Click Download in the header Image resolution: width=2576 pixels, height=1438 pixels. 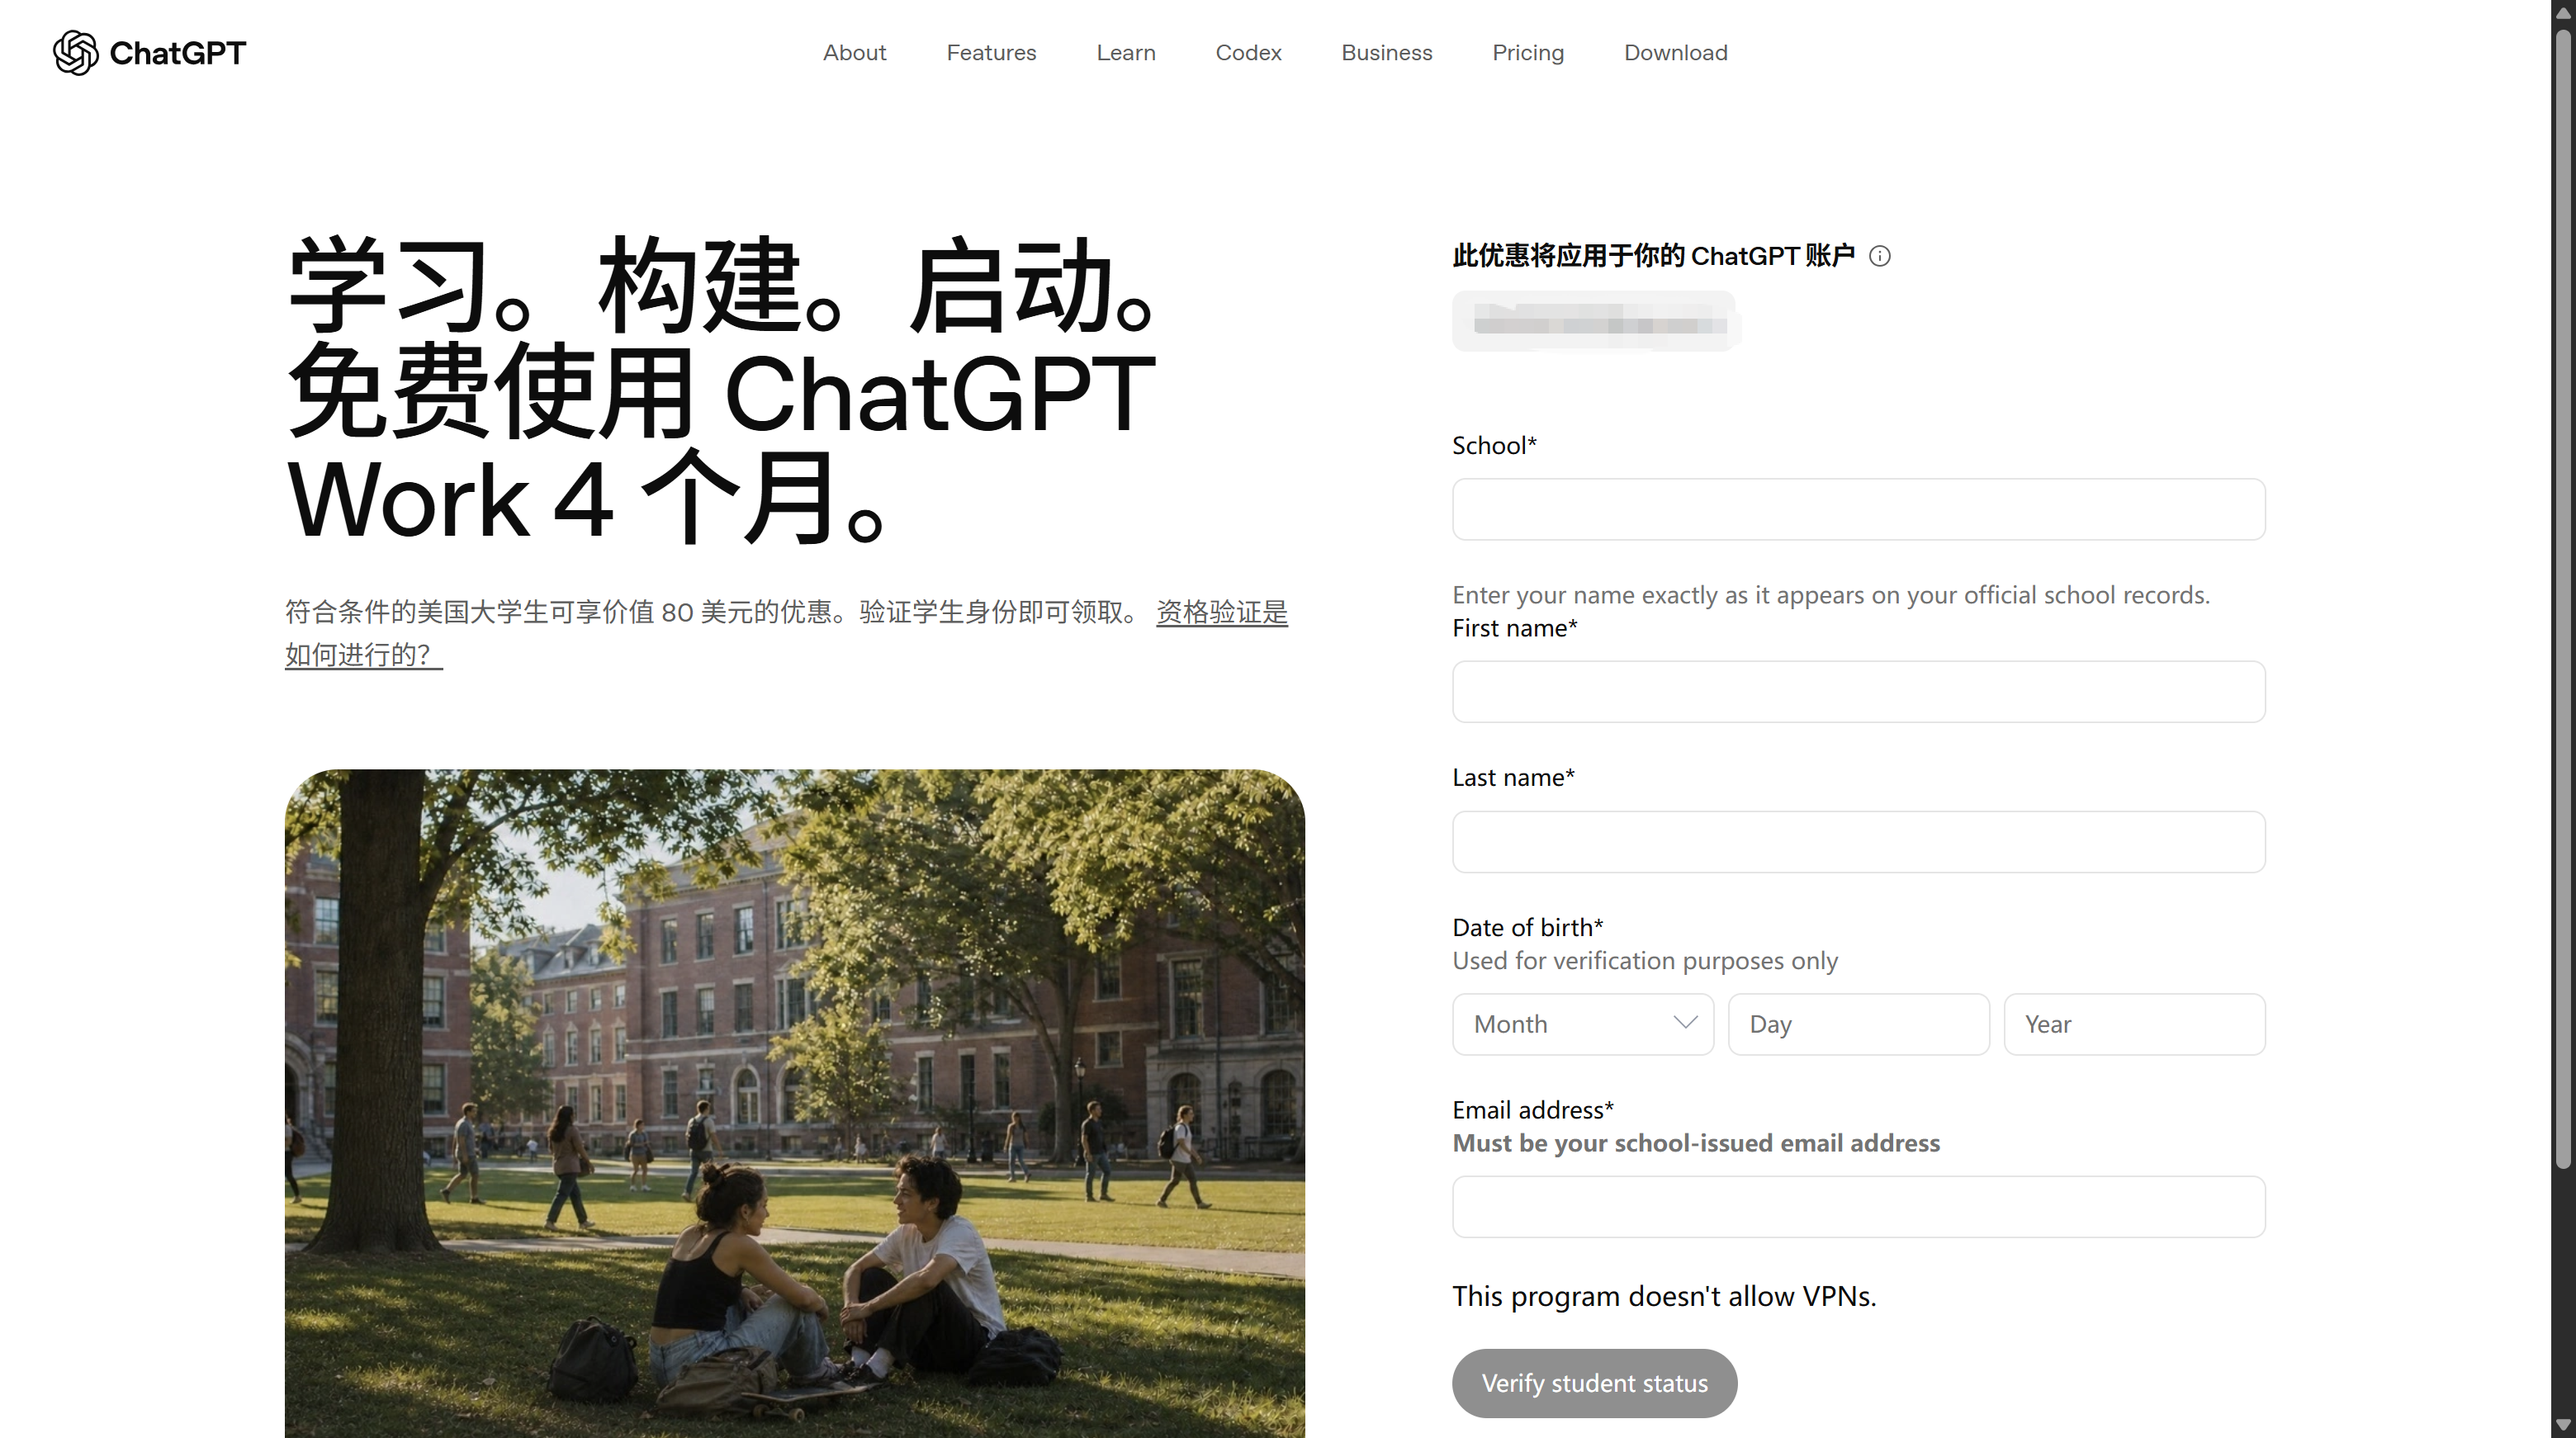coord(1675,52)
